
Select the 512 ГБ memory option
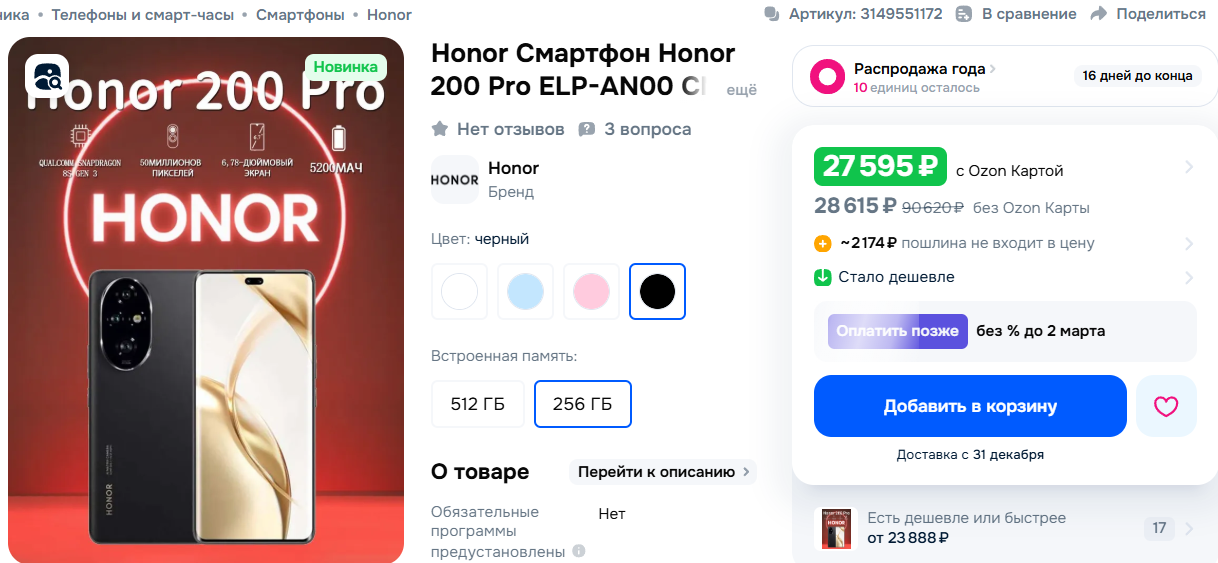[478, 404]
